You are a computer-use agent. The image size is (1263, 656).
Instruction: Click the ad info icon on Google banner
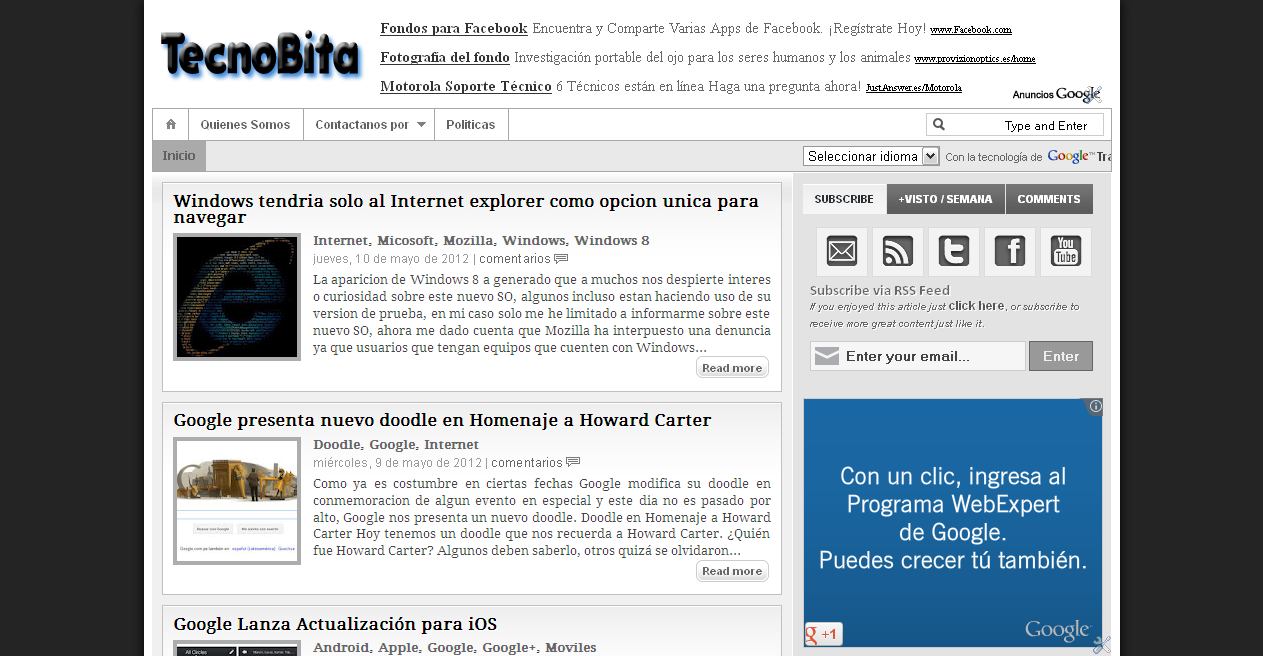1095,406
